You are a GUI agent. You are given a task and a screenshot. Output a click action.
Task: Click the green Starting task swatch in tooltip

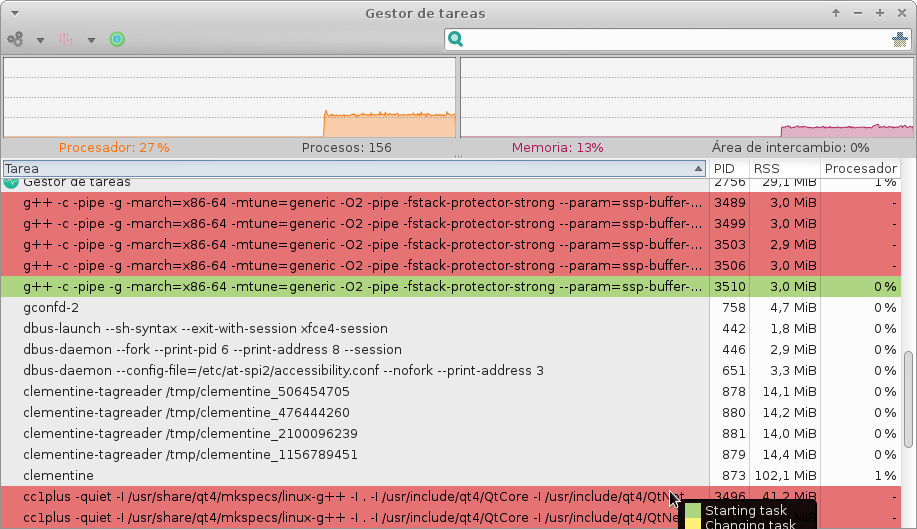(x=692, y=510)
